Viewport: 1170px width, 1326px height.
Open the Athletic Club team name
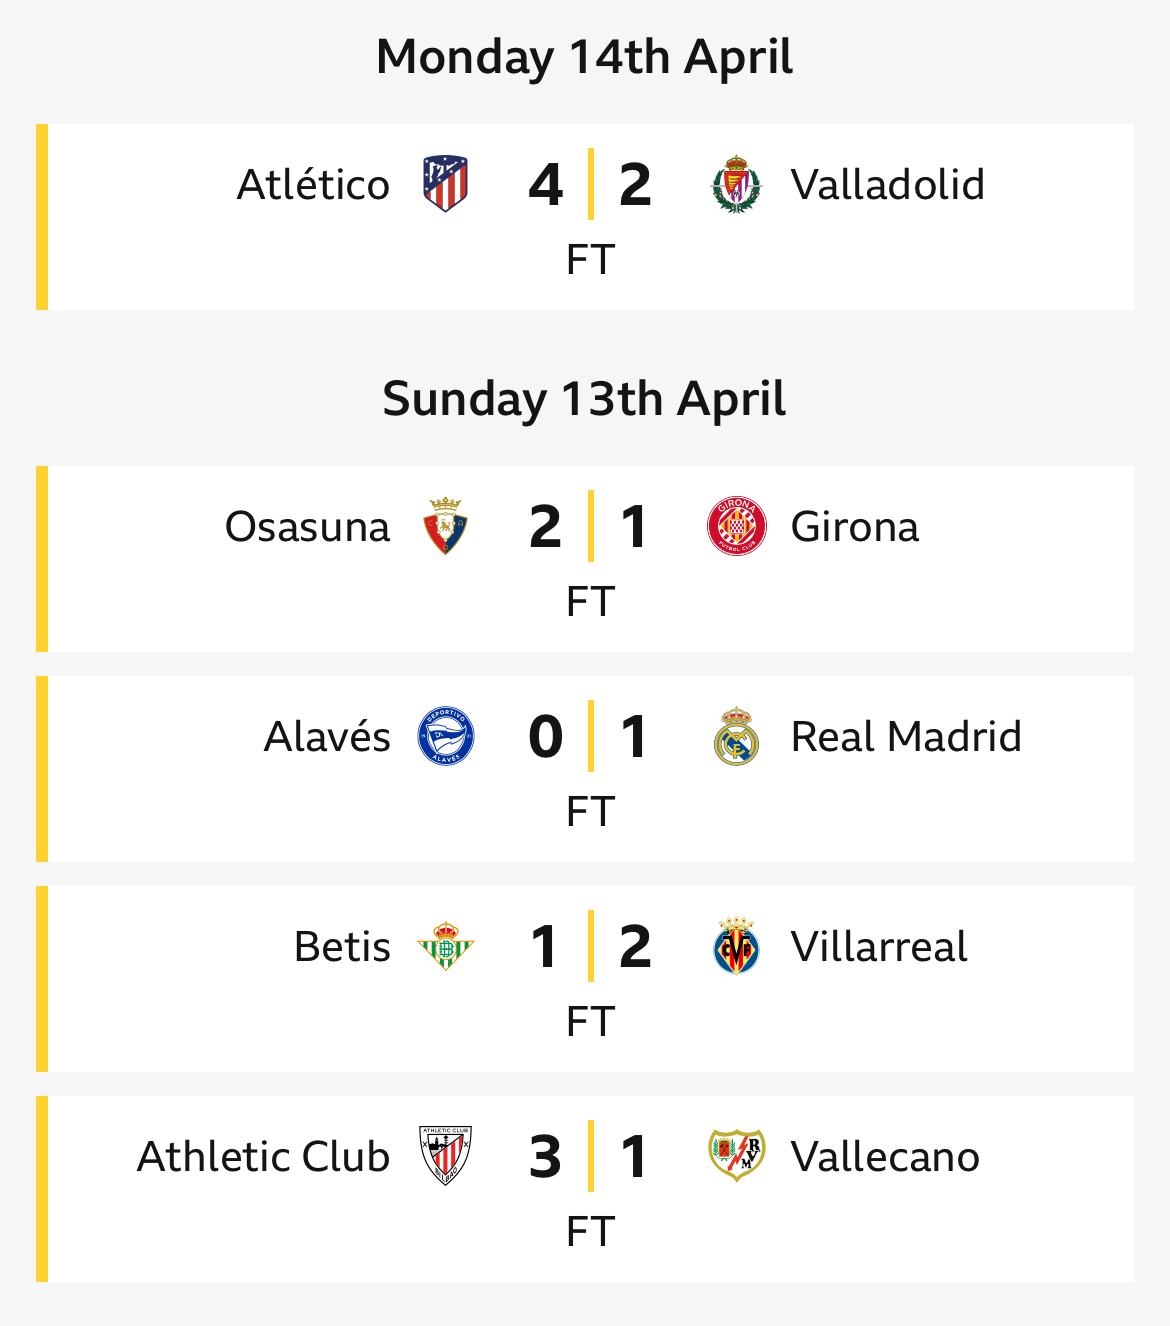(x=263, y=1157)
